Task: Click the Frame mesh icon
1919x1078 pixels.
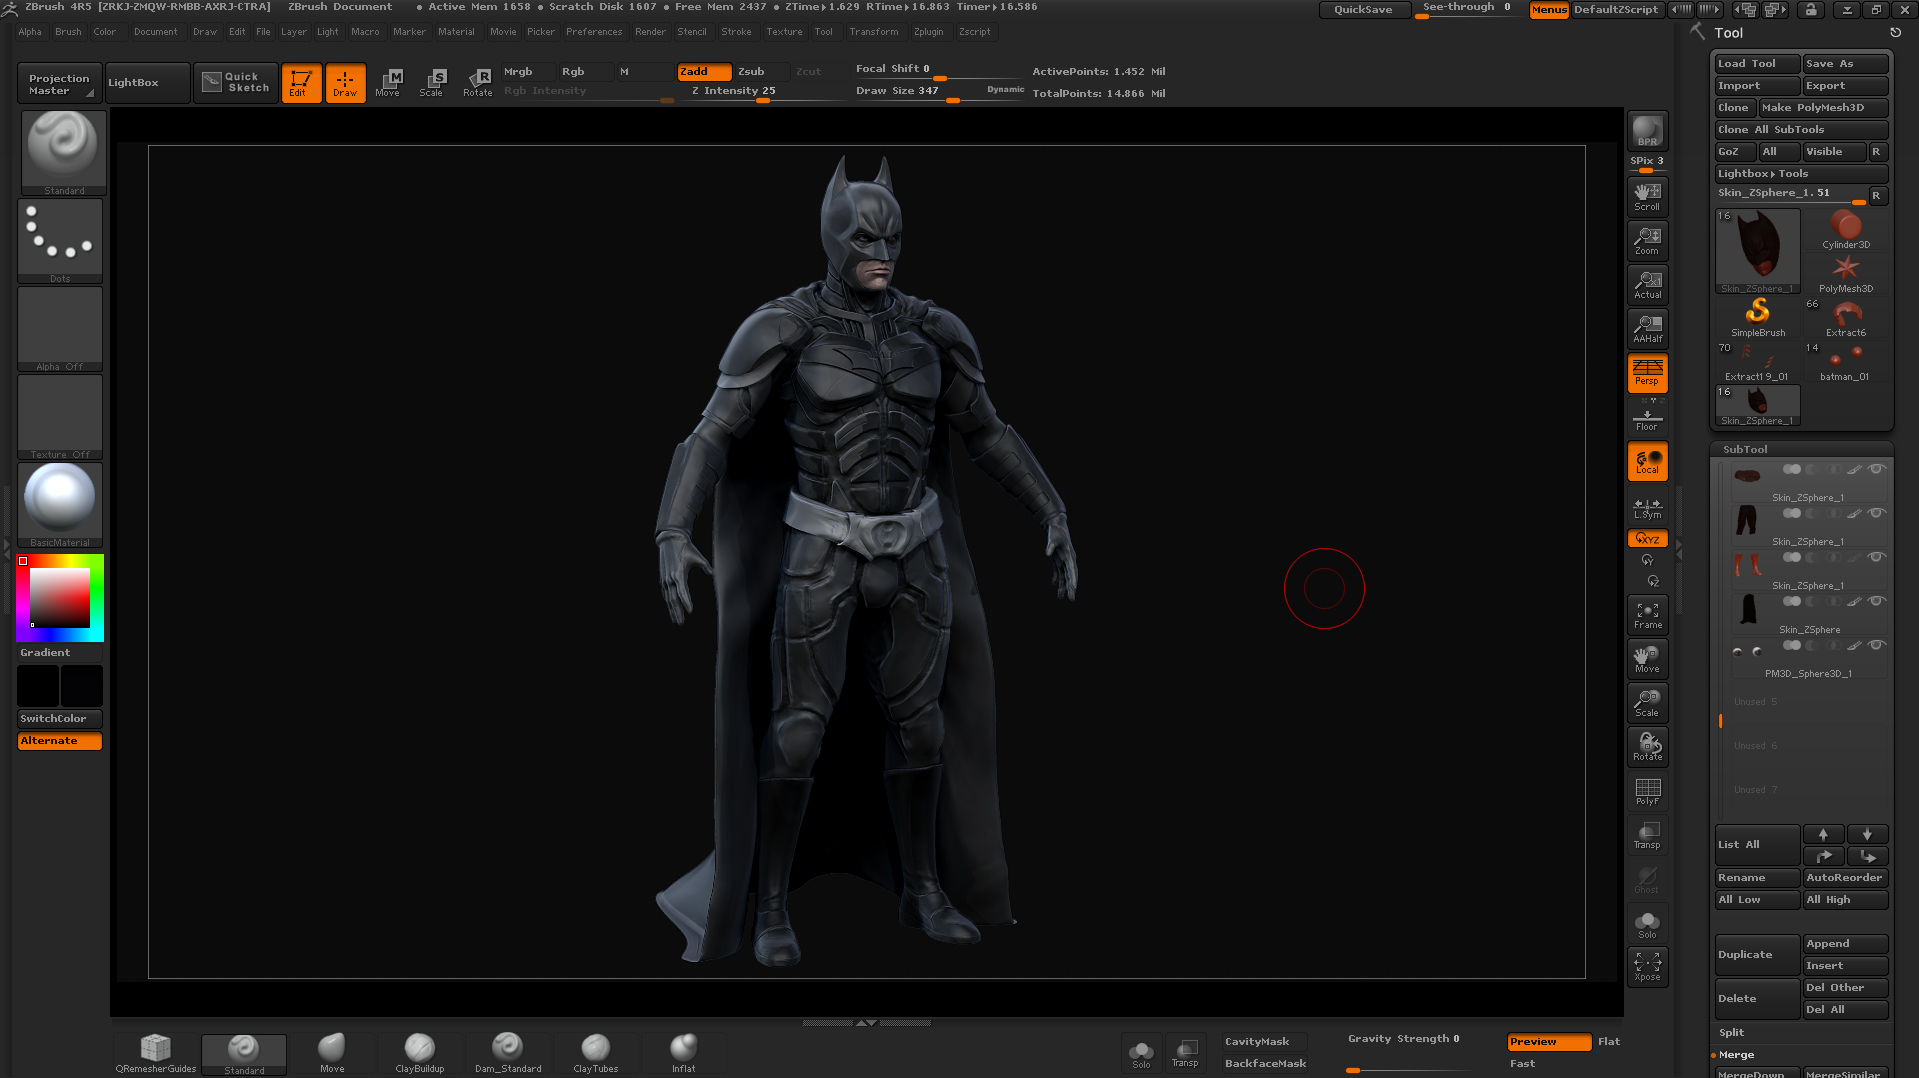Action: point(1647,614)
